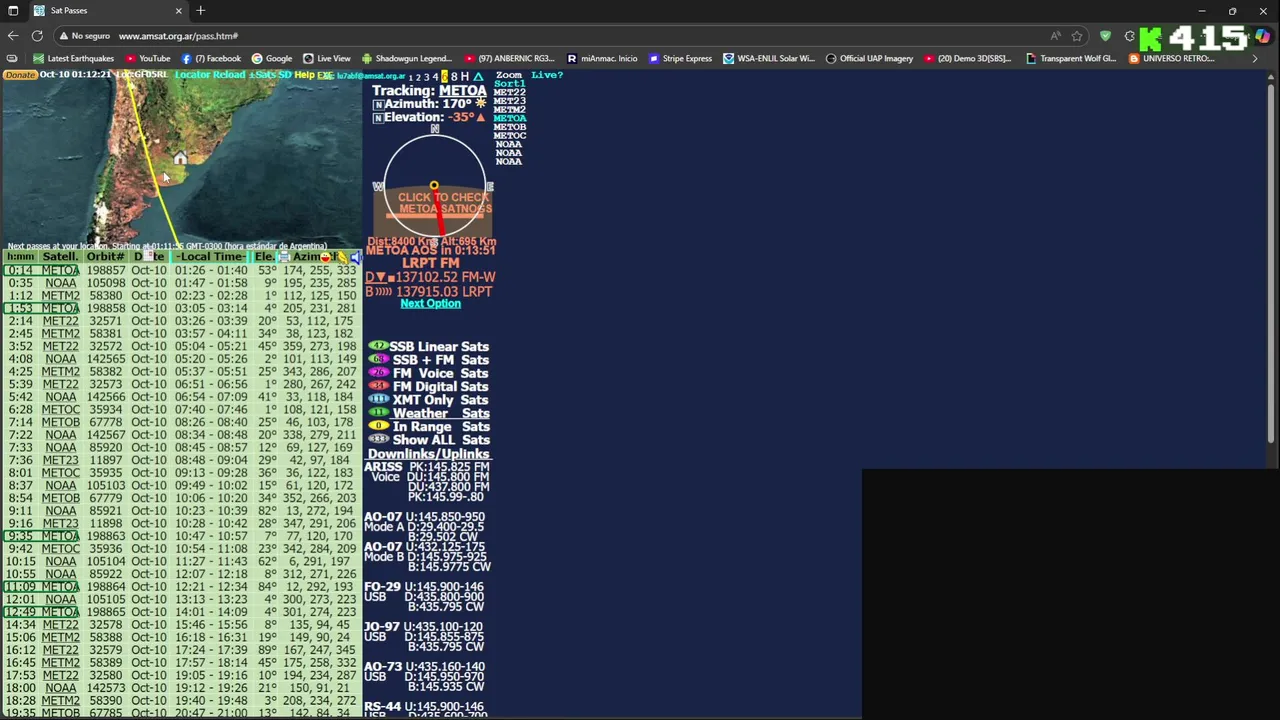
Task: Open a new browser tab
Action: point(201,10)
